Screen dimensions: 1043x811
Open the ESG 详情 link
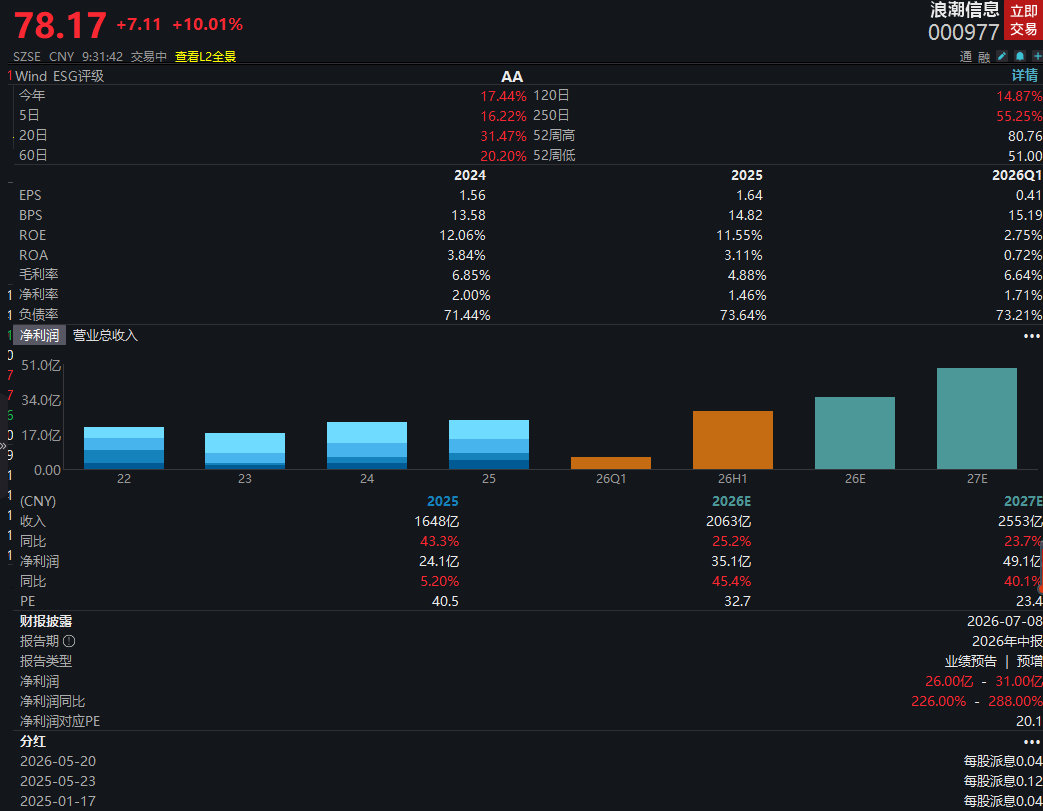click(1025, 76)
